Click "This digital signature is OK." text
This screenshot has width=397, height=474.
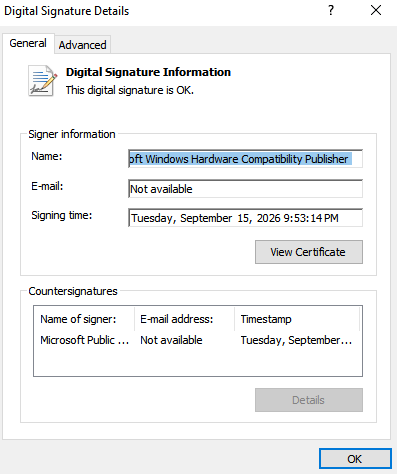[x=130, y=90]
